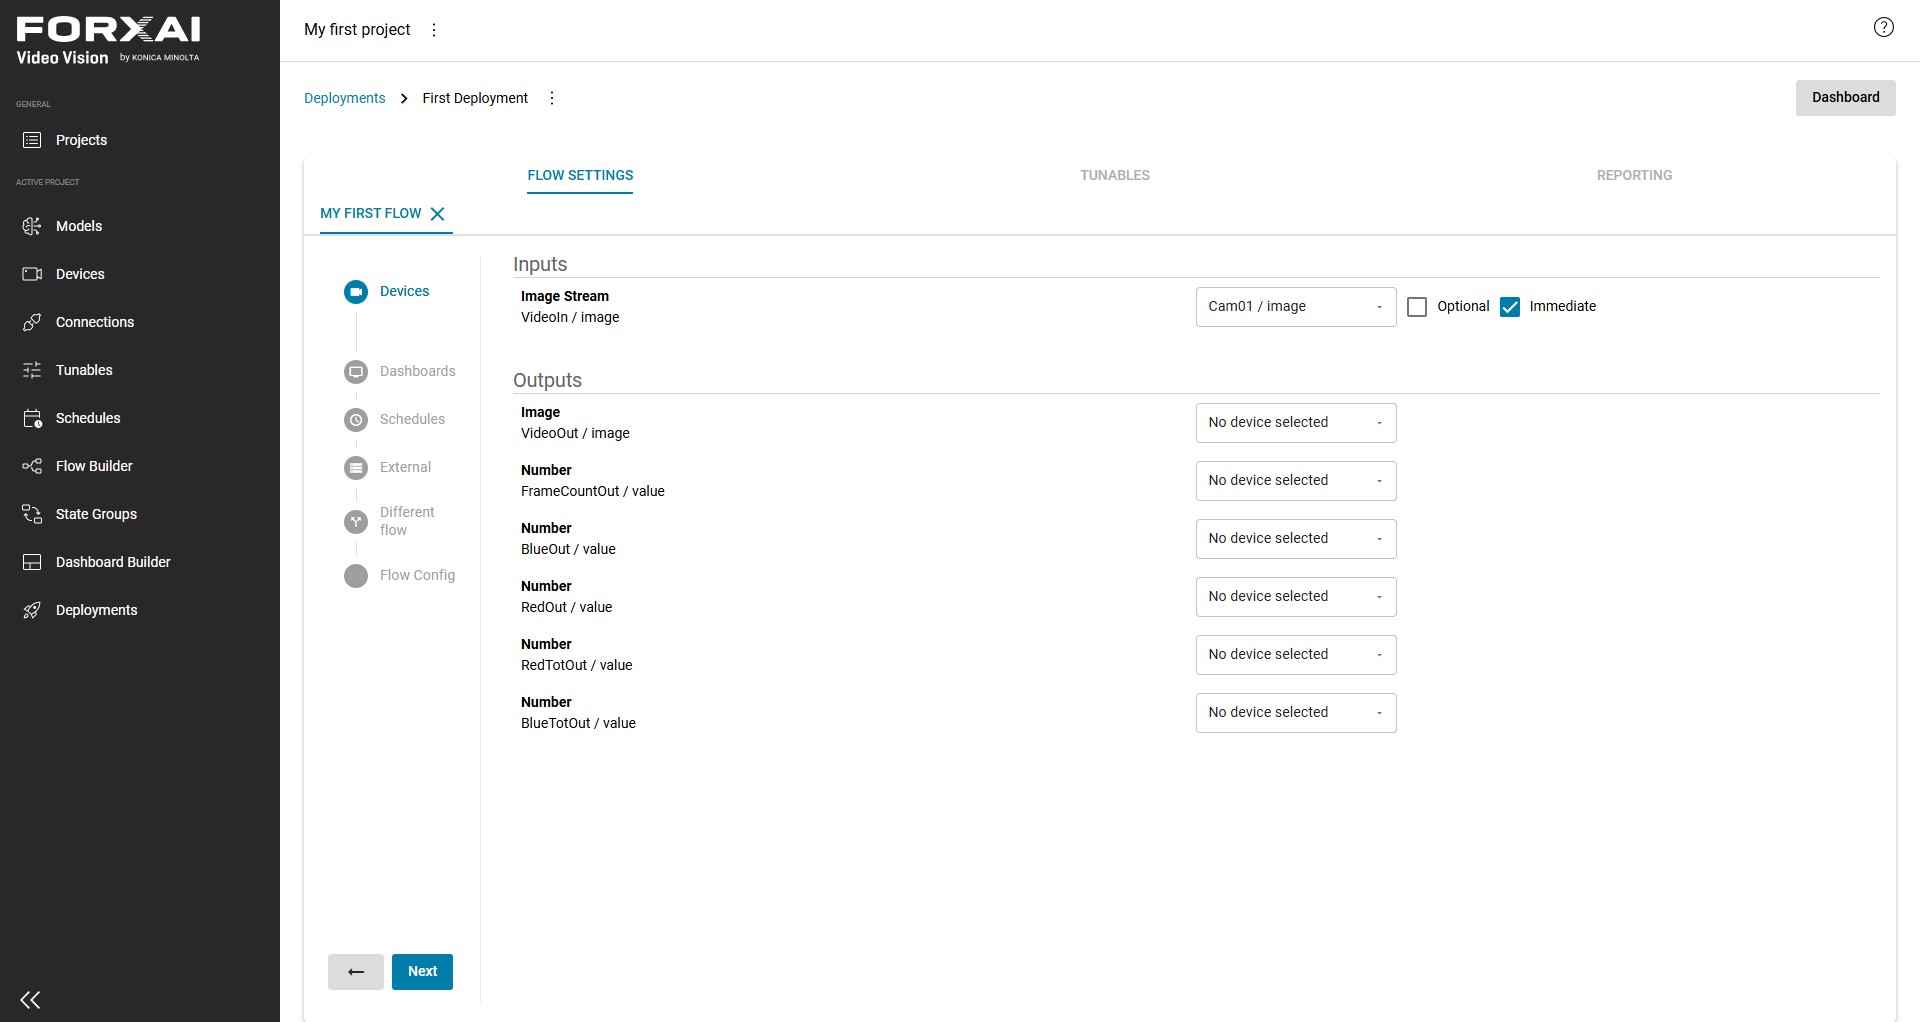Follow the Deployments breadcrumb link

344,98
